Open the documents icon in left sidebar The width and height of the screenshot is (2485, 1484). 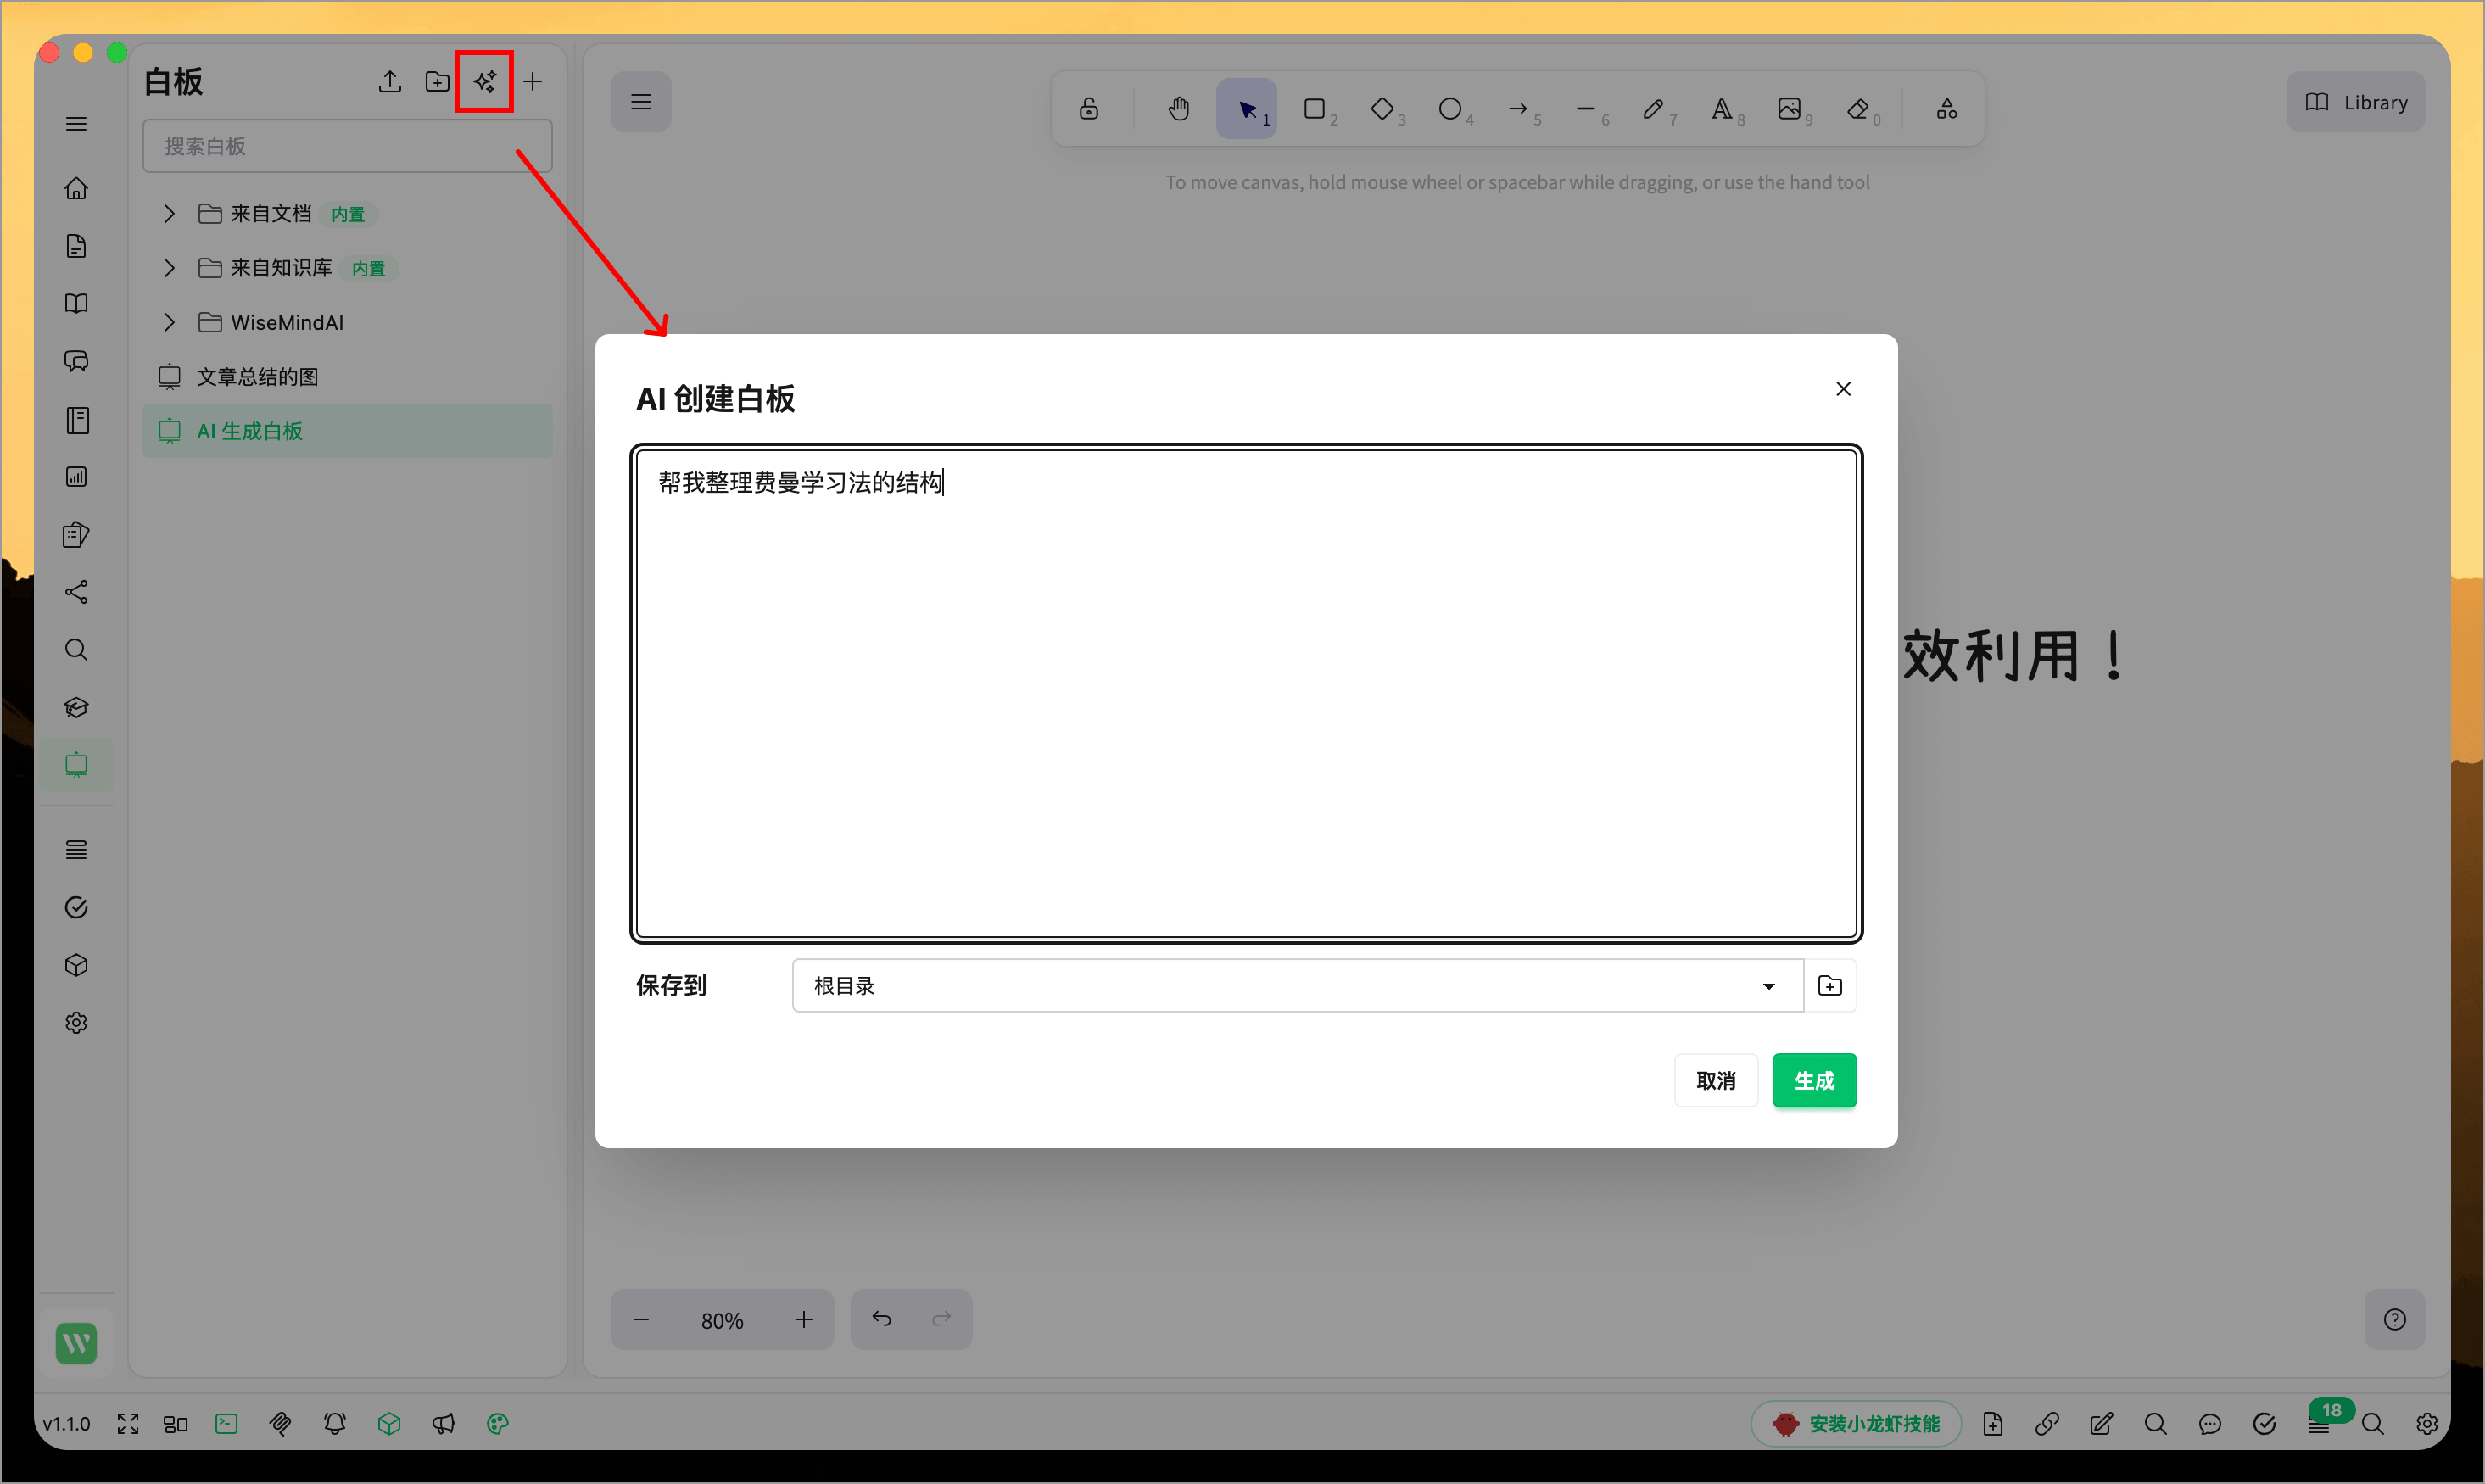76,246
